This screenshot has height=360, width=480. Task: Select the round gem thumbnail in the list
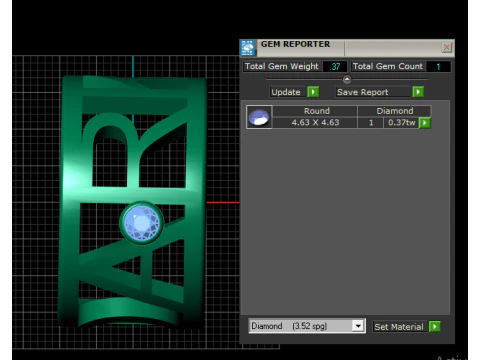[x=259, y=117]
